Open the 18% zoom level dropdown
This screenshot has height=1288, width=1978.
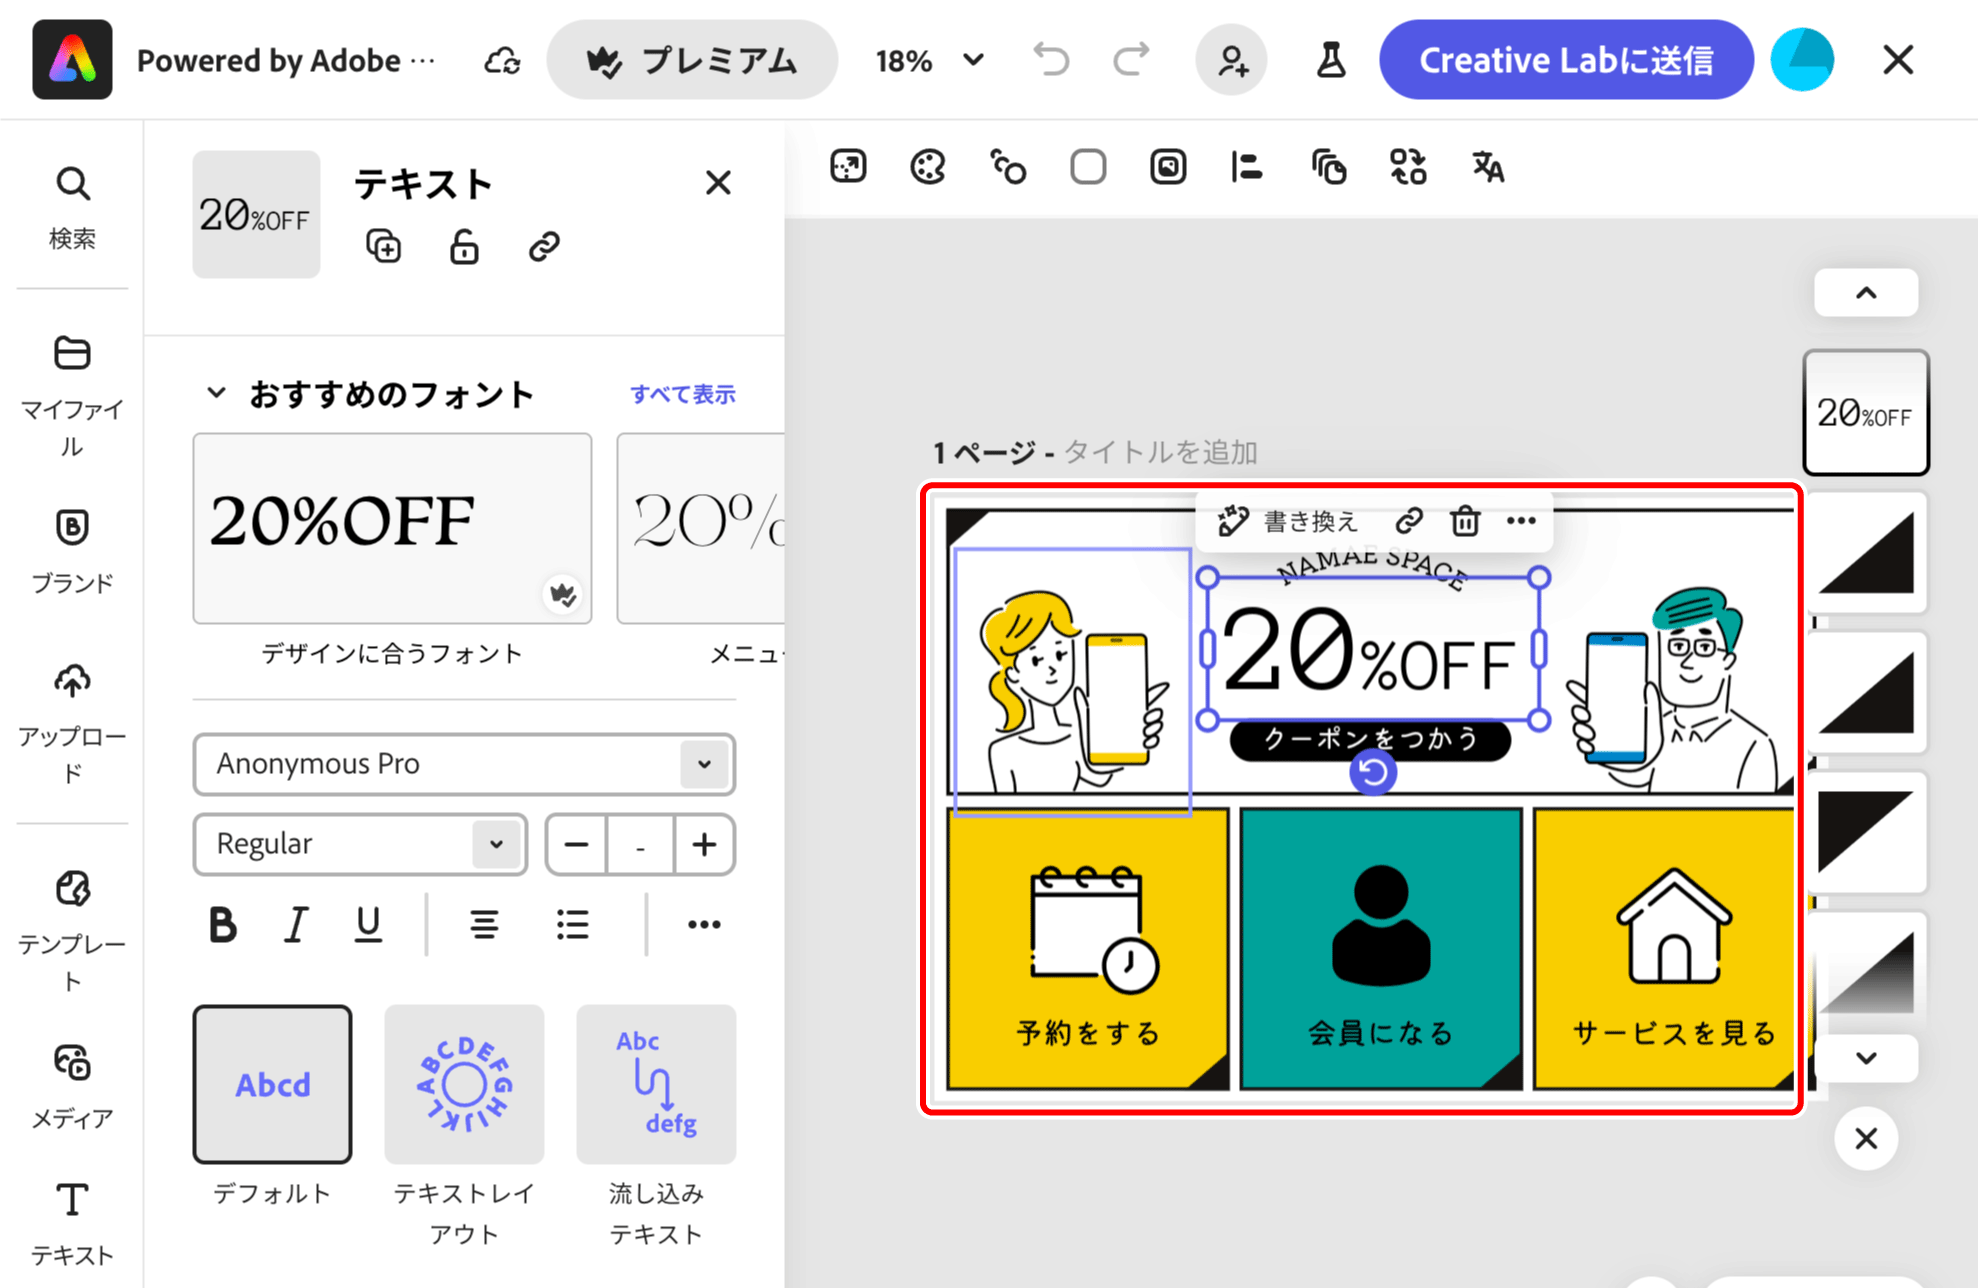[930, 60]
